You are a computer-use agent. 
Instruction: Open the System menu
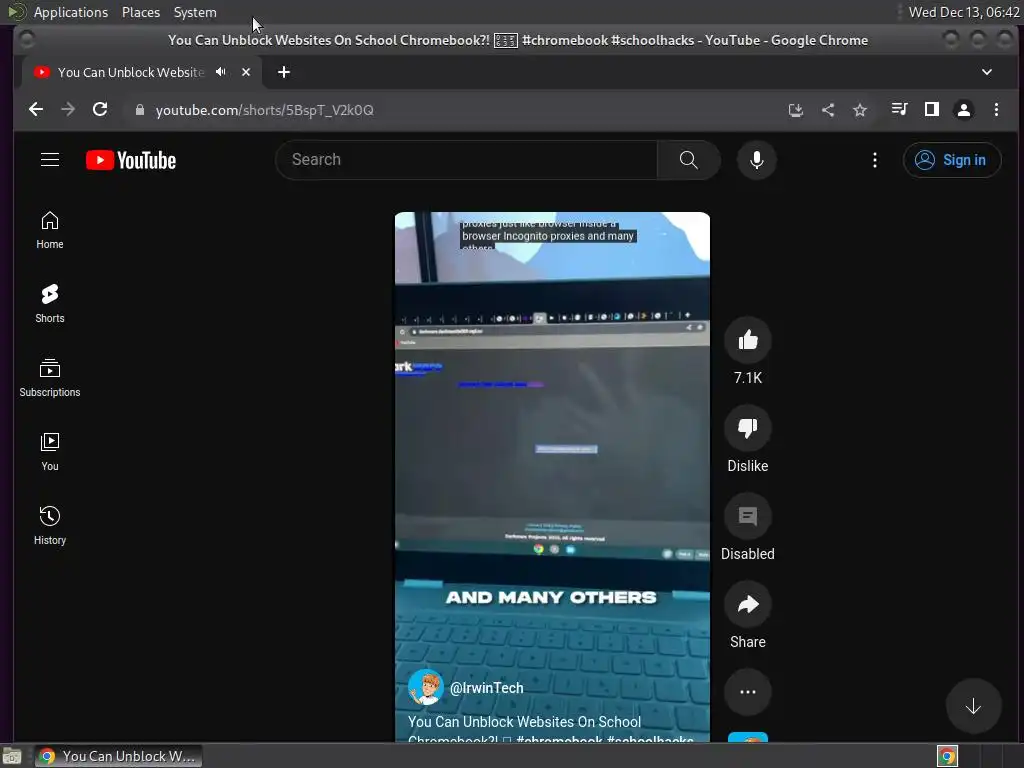tap(195, 12)
